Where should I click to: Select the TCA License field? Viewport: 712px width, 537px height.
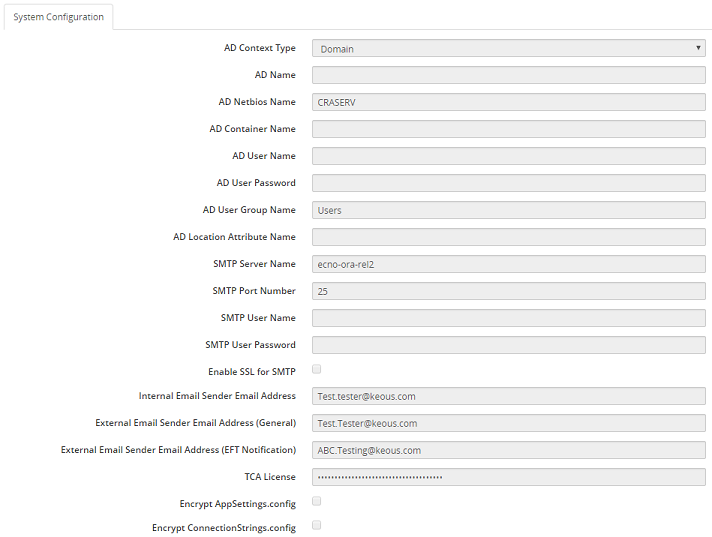pos(508,477)
